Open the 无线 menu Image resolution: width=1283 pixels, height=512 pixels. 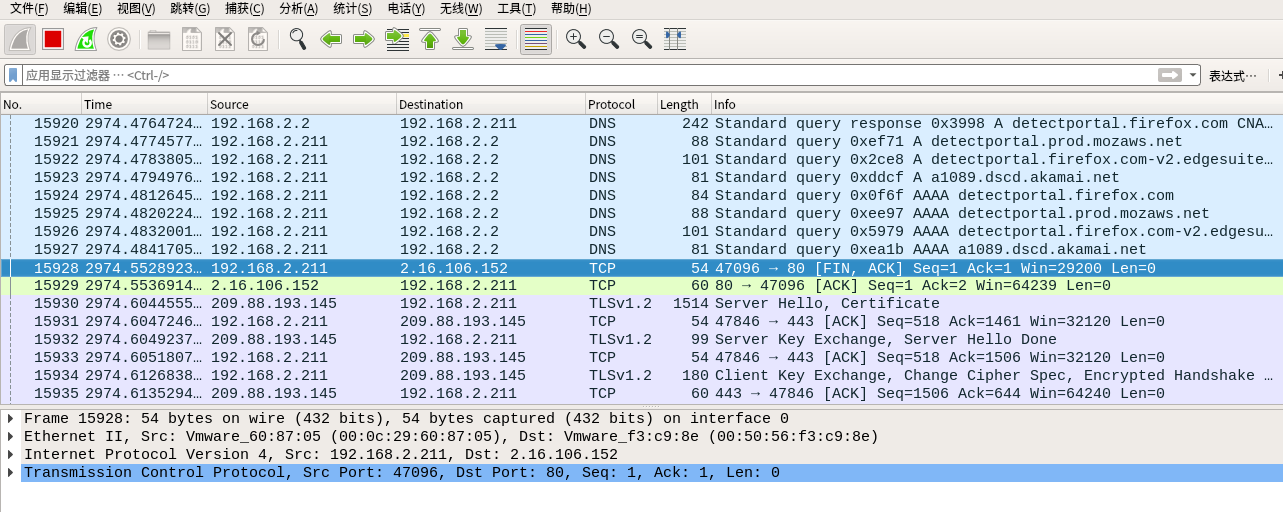tap(460, 9)
